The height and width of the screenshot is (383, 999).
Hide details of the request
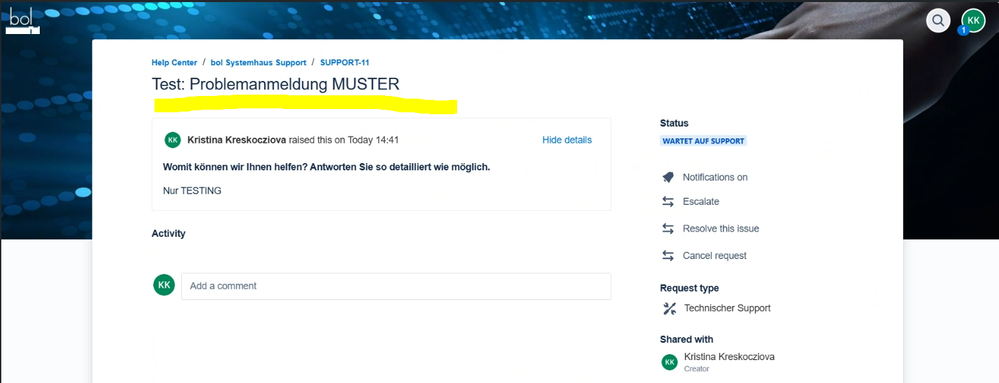[x=567, y=140]
